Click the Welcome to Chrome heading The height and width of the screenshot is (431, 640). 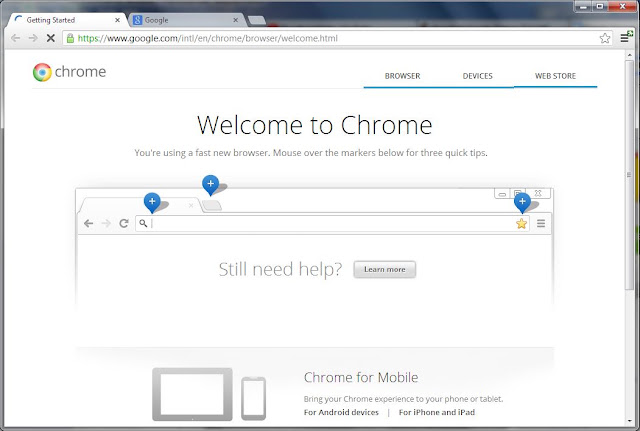point(314,125)
